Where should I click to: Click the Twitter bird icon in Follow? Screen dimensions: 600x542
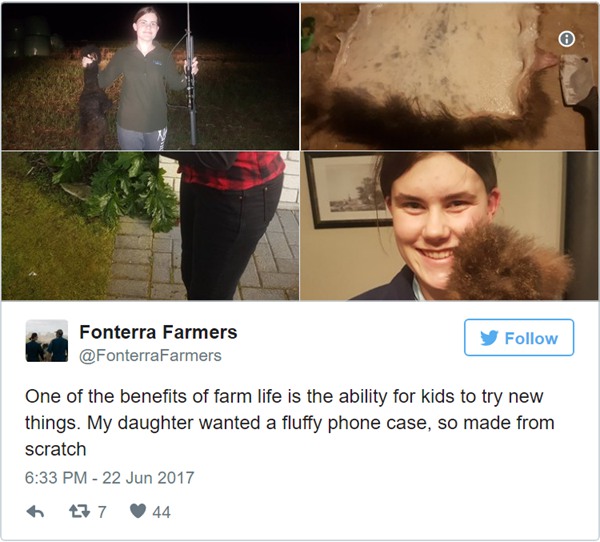click(489, 338)
